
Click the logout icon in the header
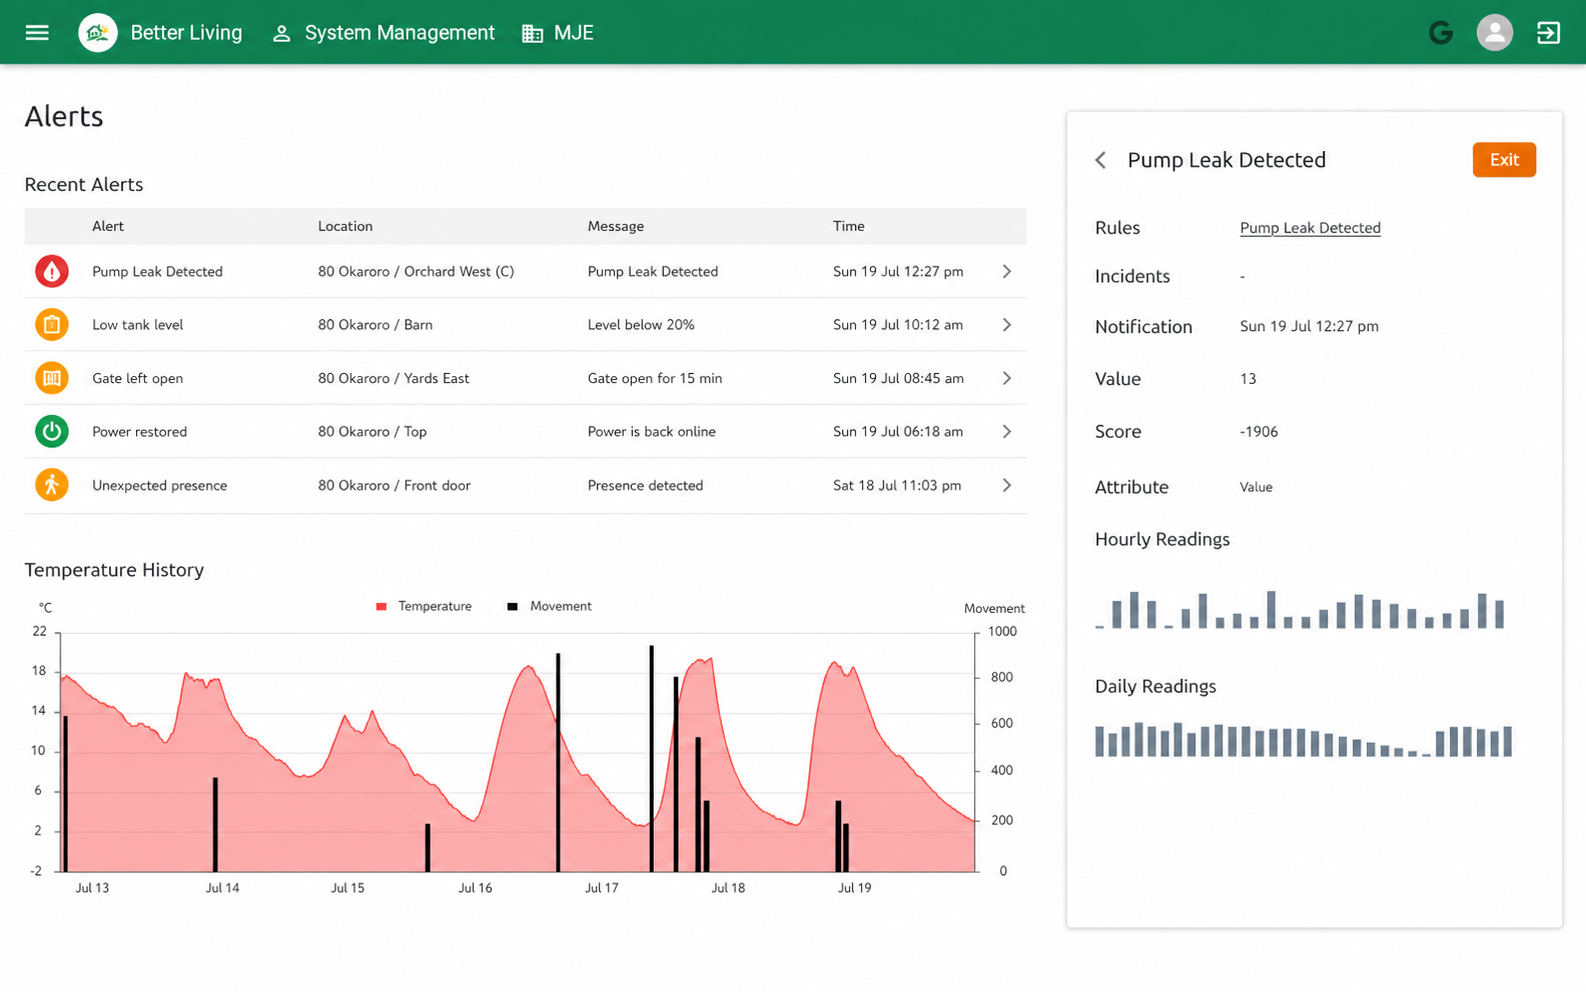point(1548,33)
